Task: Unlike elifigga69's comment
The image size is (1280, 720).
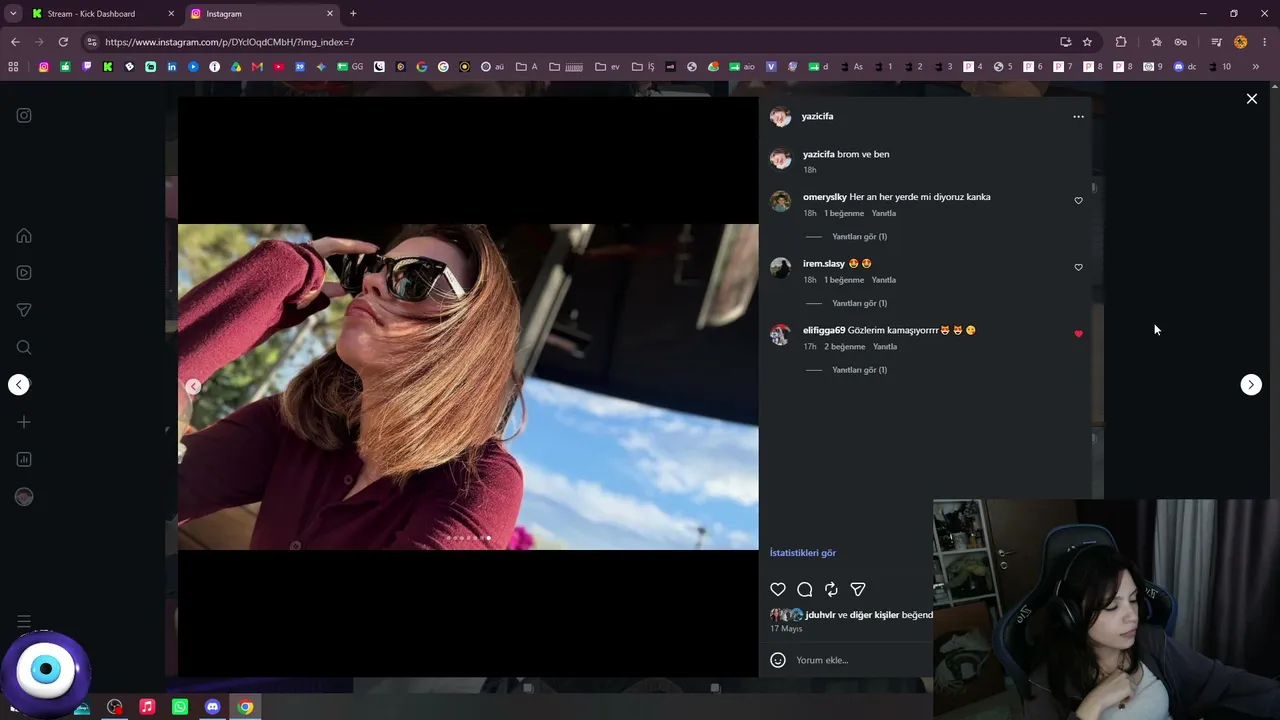Action: click(1078, 334)
